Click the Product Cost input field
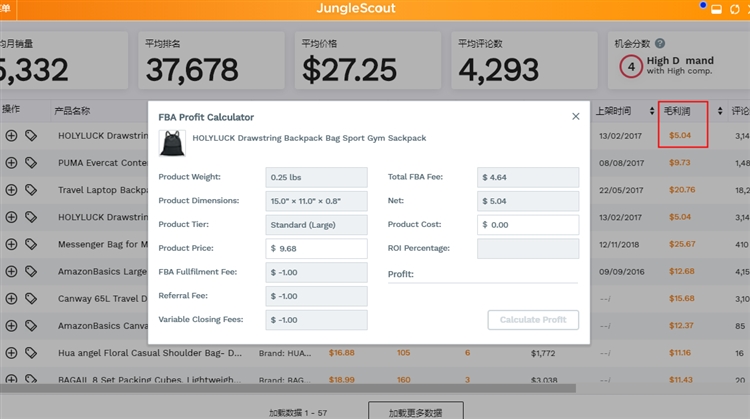Screen dimensions: 750x419 point(528,225)
